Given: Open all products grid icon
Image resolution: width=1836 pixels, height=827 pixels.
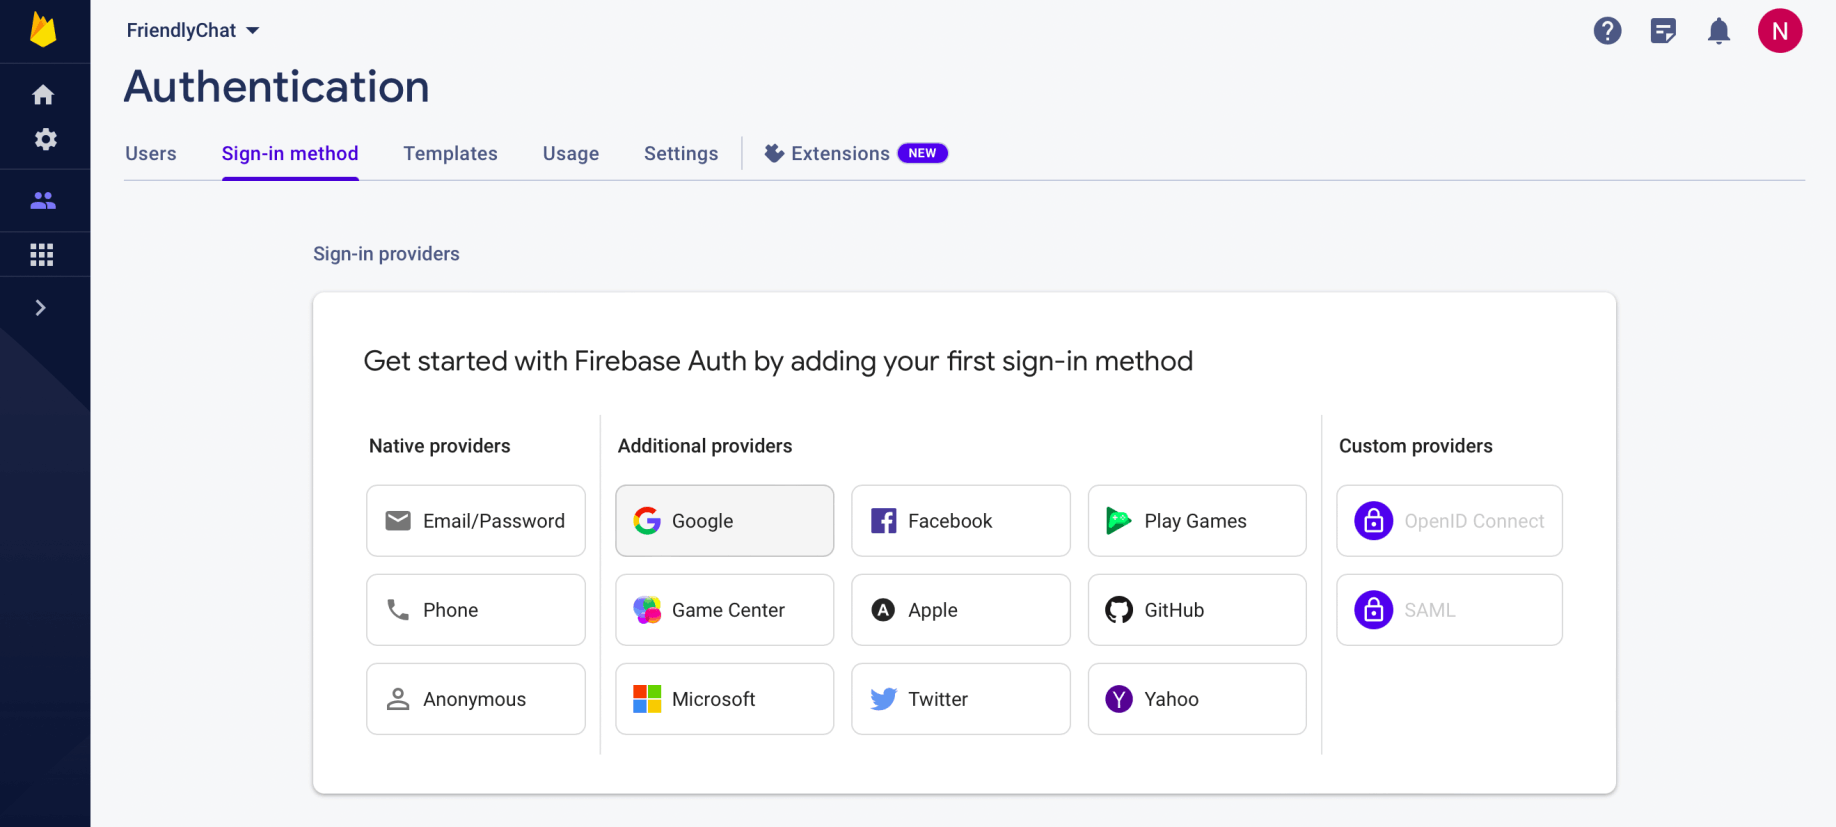Looking at the screenshot, I should pyautogui.click(x=42, y=255).
